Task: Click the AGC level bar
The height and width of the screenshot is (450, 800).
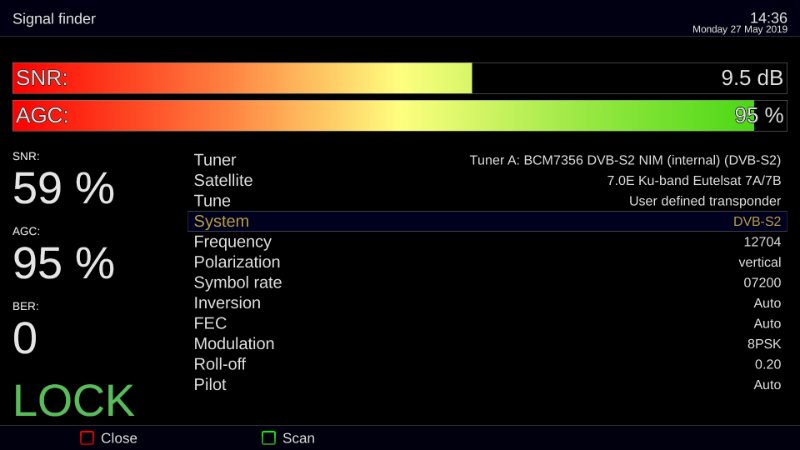Action: pos(400,115)
